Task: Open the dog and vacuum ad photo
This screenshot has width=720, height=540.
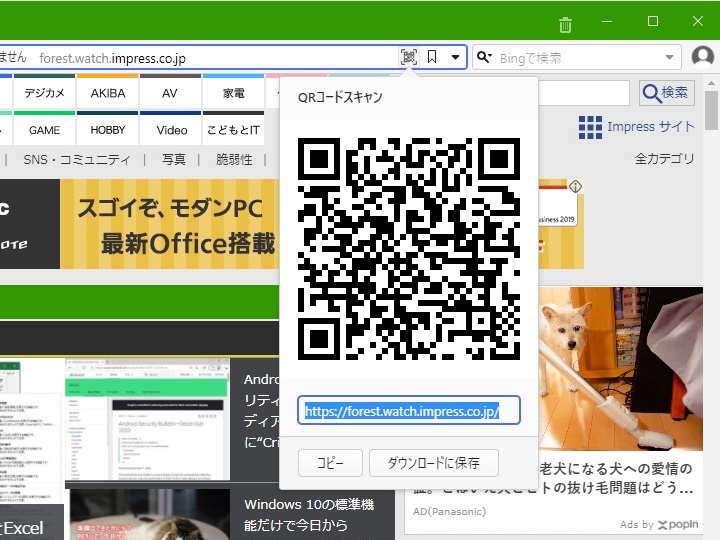Action: 620,369
